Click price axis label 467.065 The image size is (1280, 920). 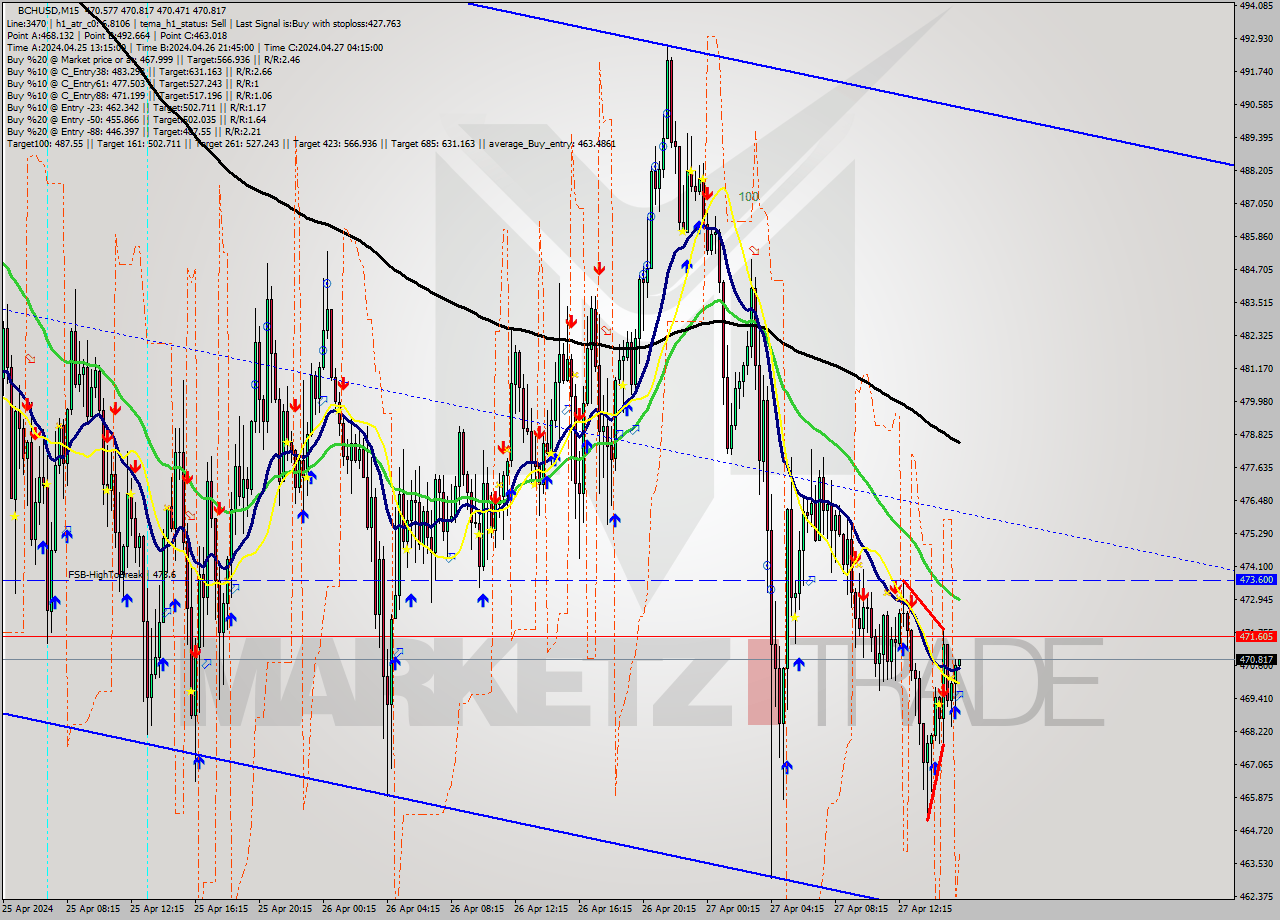[1256, 764]
